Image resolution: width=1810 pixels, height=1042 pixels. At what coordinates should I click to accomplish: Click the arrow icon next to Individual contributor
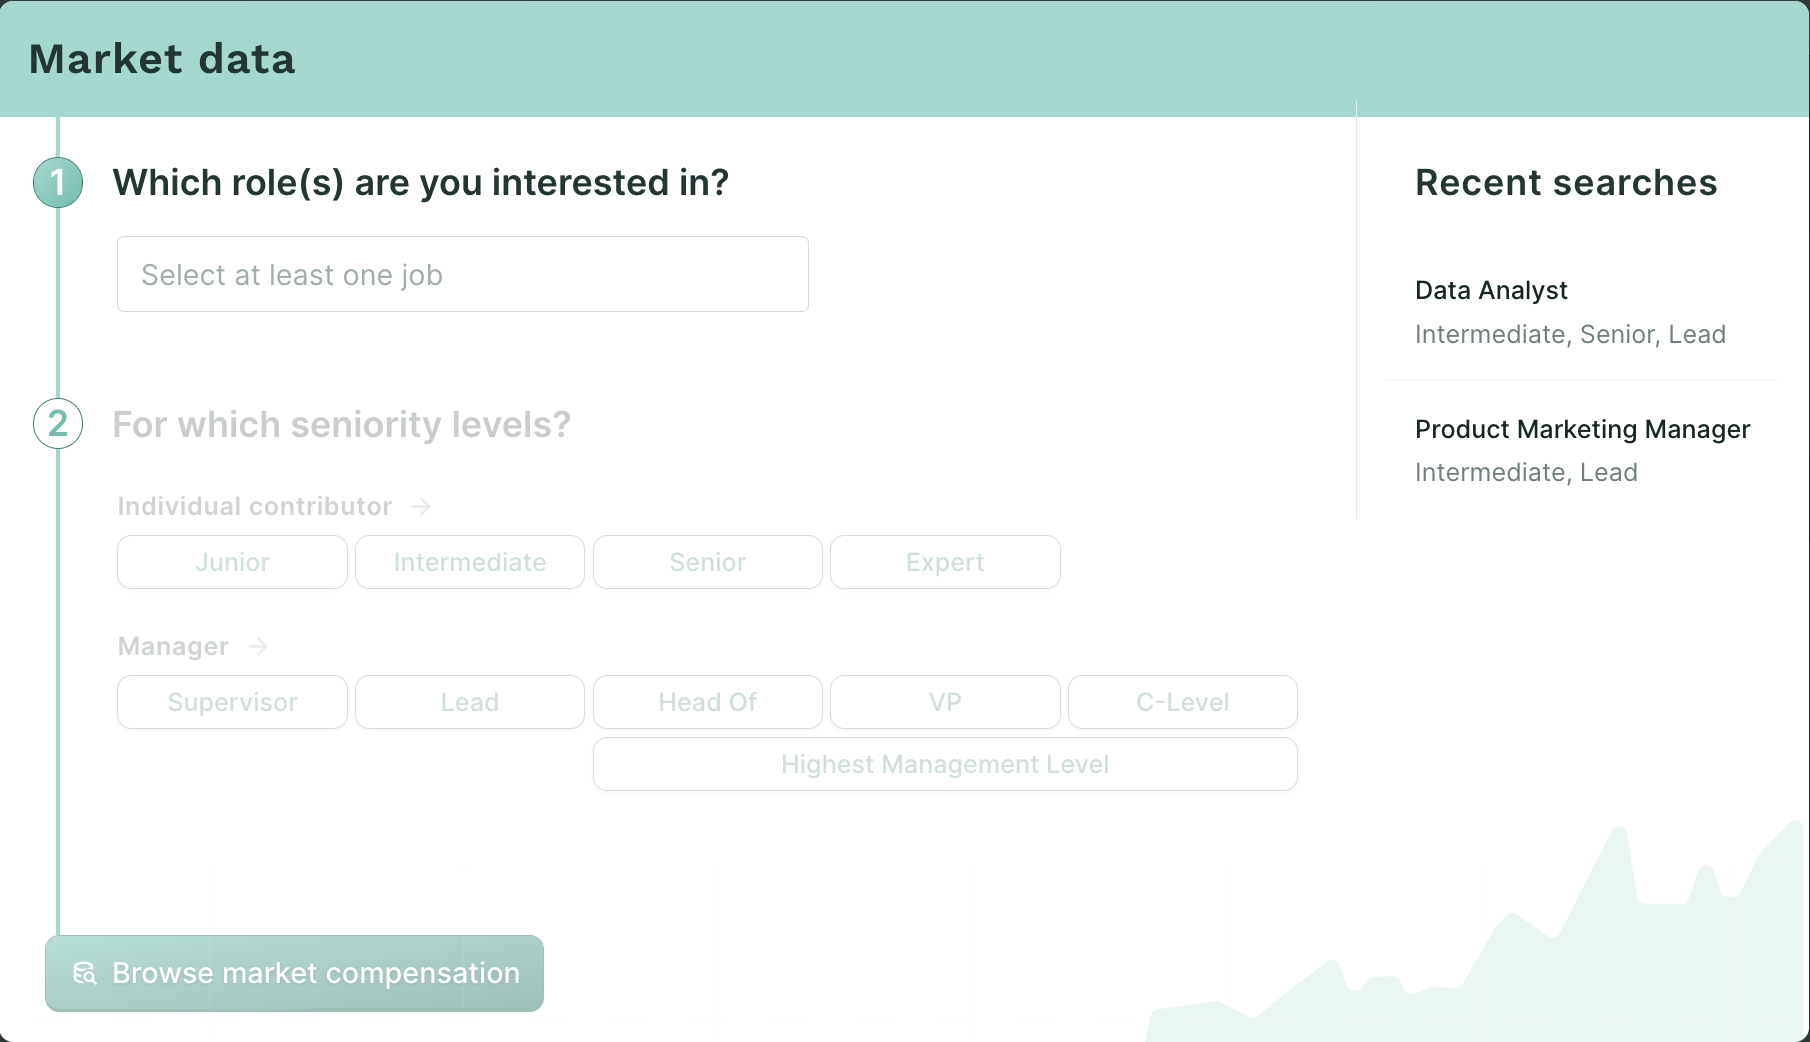pos(422,506)
